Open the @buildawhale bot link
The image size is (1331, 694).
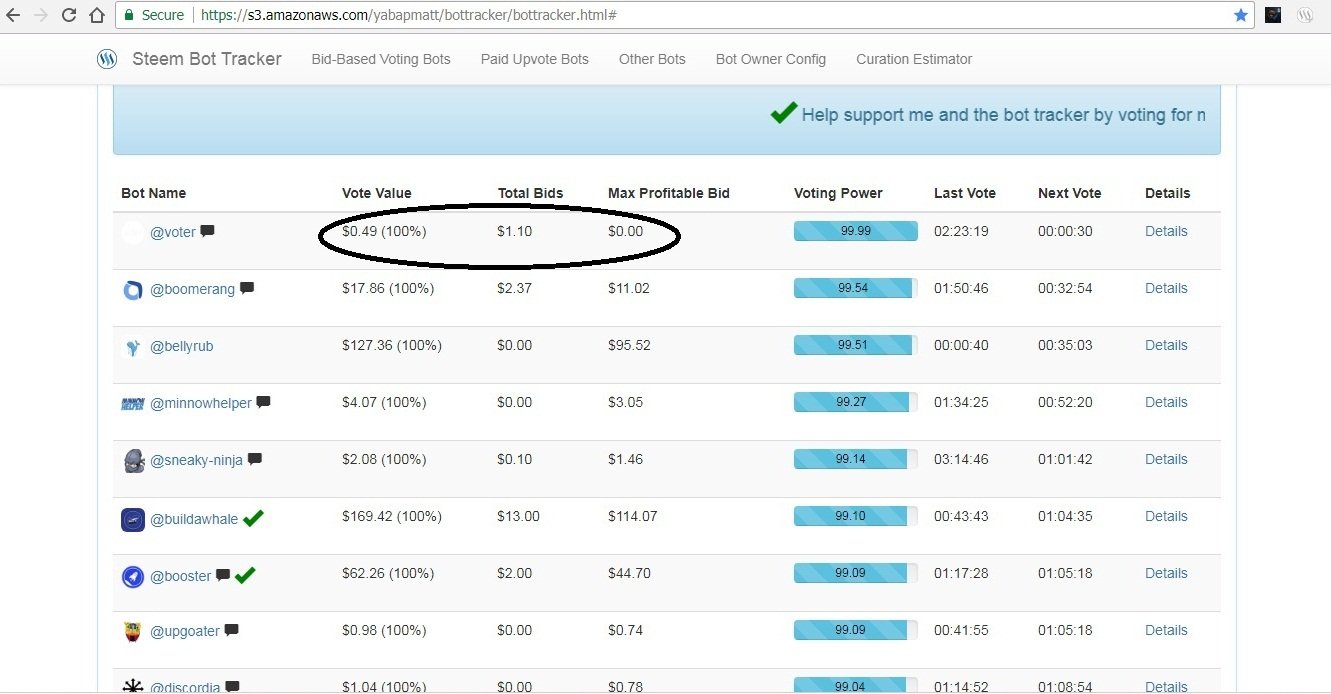coord(194,517)
